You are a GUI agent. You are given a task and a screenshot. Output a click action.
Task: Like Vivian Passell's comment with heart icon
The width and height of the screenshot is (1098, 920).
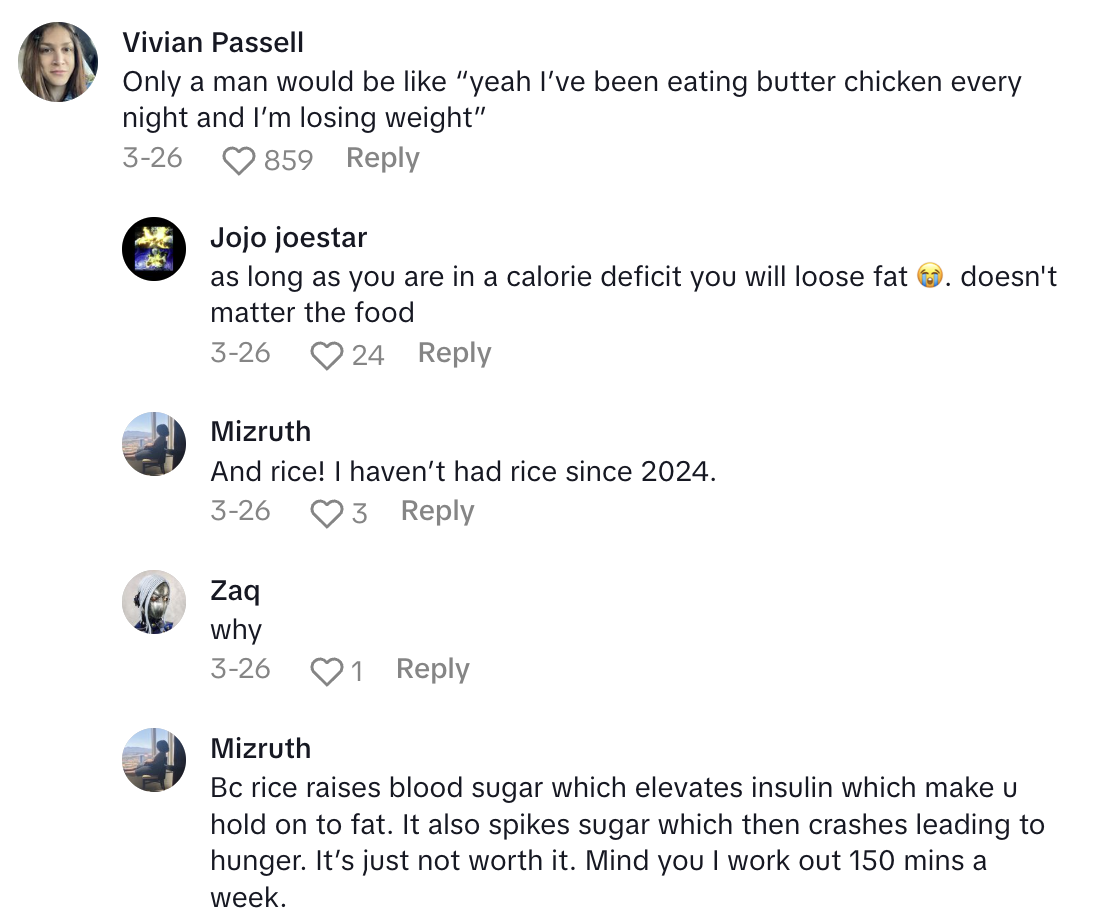238,160
